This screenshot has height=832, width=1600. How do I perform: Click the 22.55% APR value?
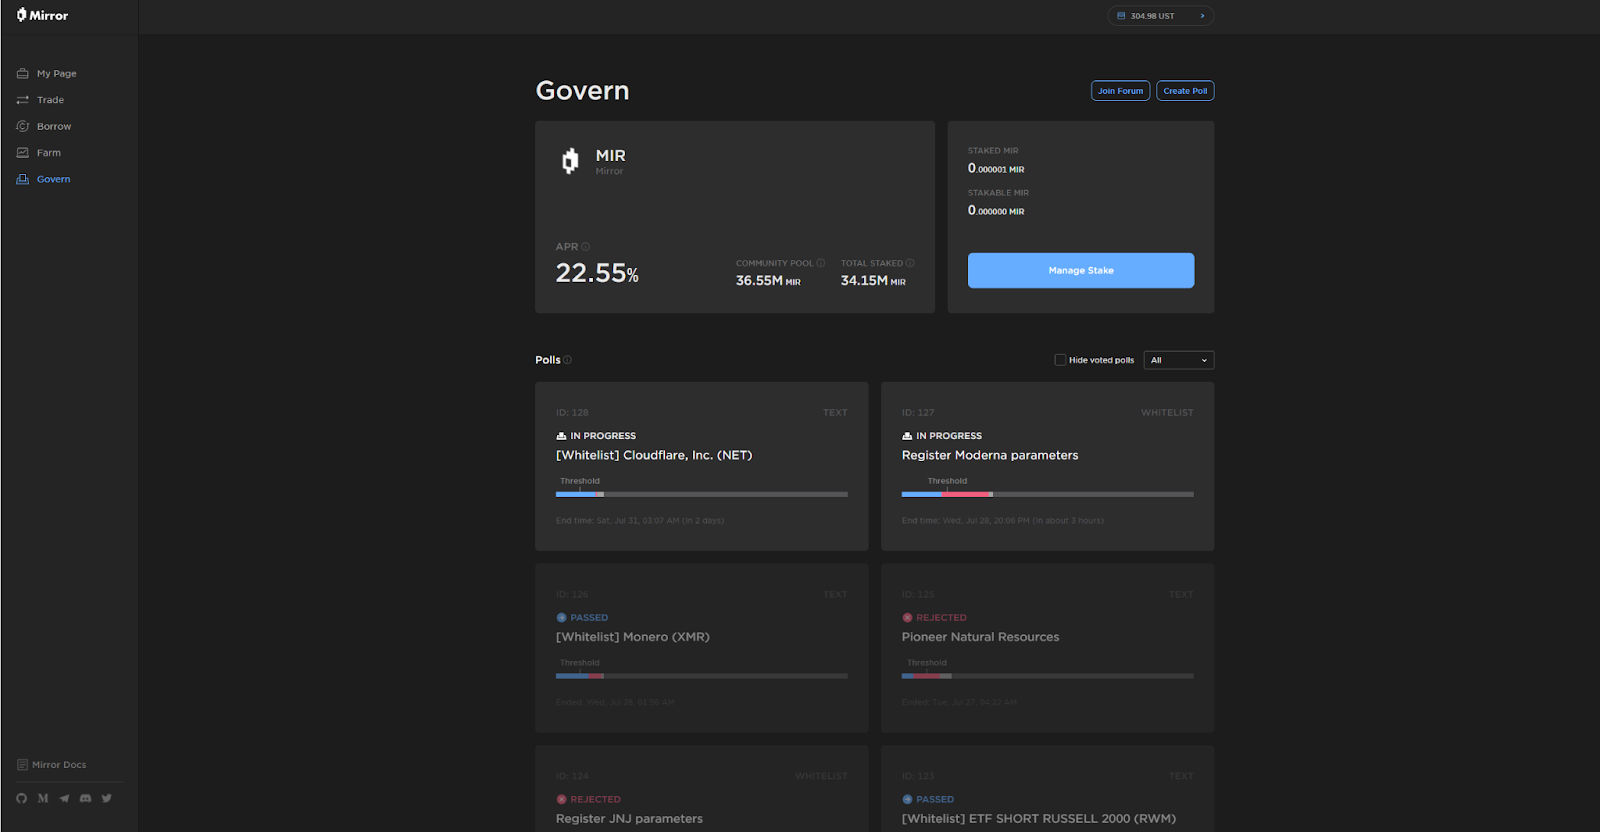point(597,273)
